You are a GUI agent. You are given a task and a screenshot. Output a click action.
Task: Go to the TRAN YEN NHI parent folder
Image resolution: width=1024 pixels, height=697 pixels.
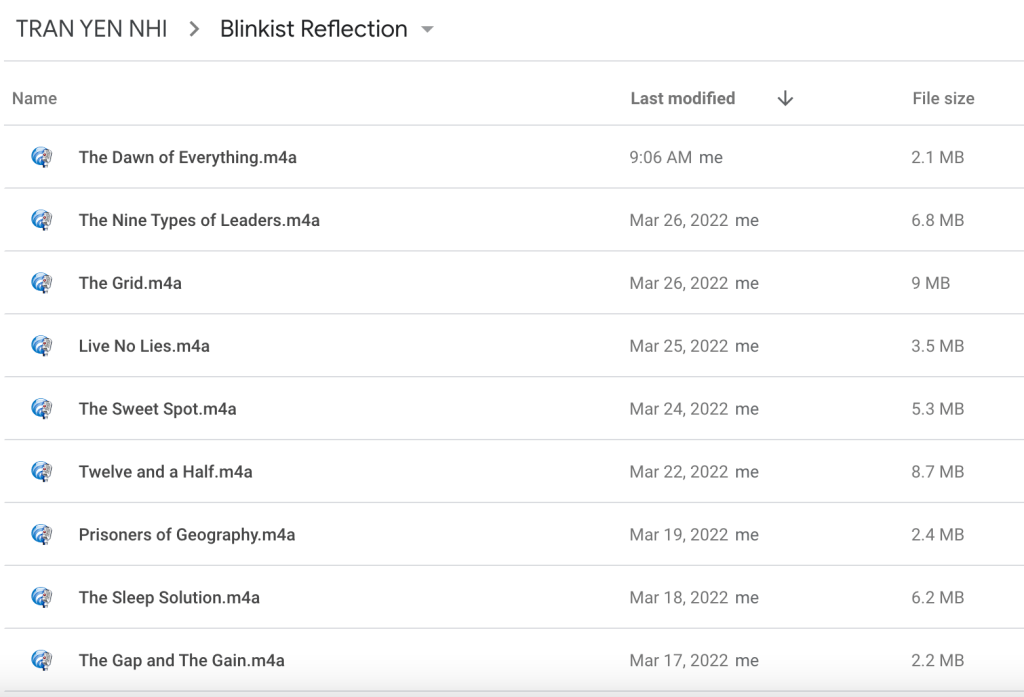pyautogui.click(x=92, y=29)
